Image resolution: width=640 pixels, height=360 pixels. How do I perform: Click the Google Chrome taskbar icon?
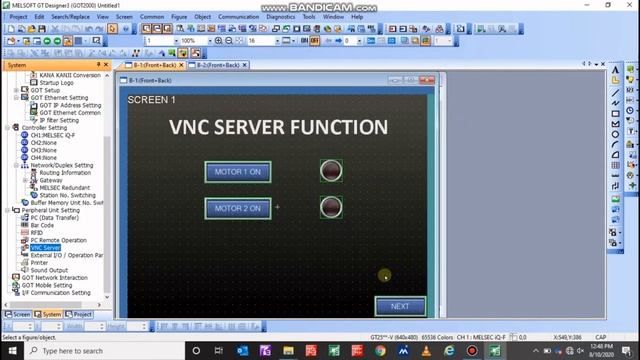point(380,351)
